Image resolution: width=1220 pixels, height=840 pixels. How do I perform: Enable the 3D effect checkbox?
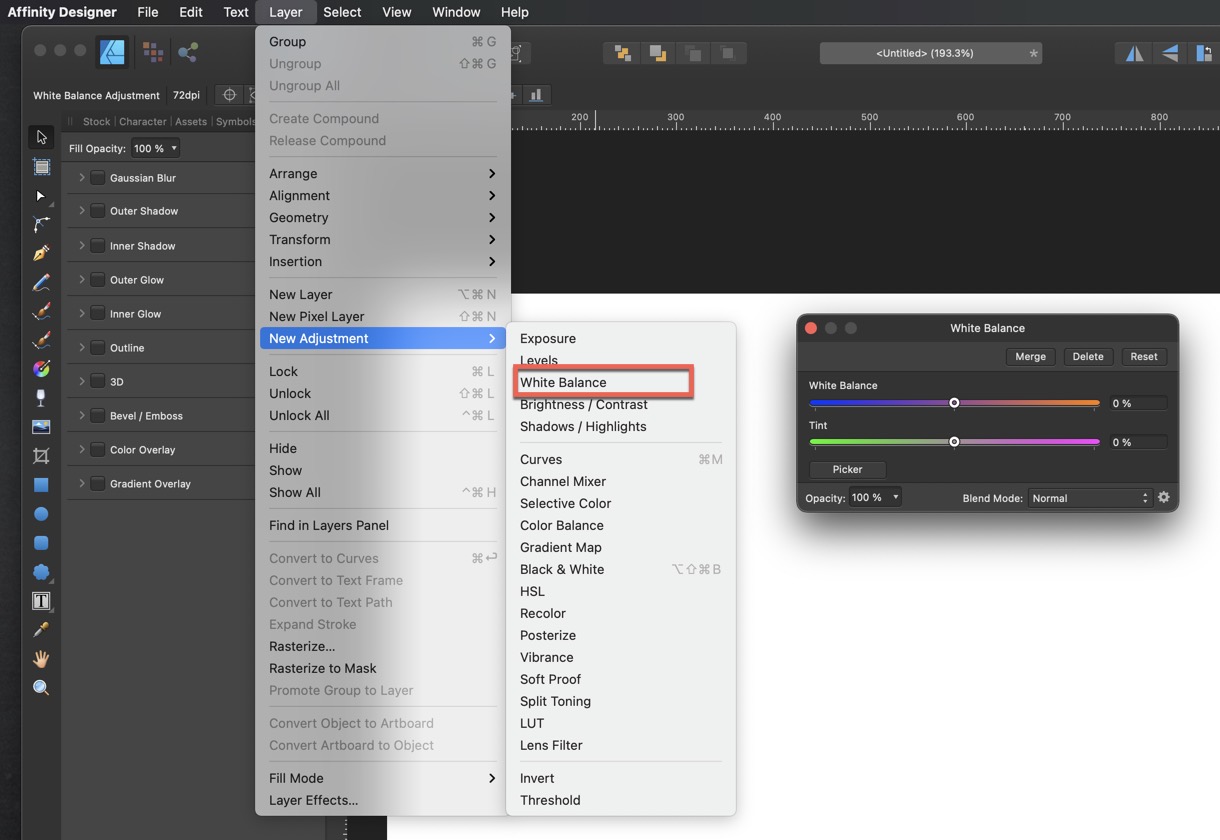tap(97, 382)
